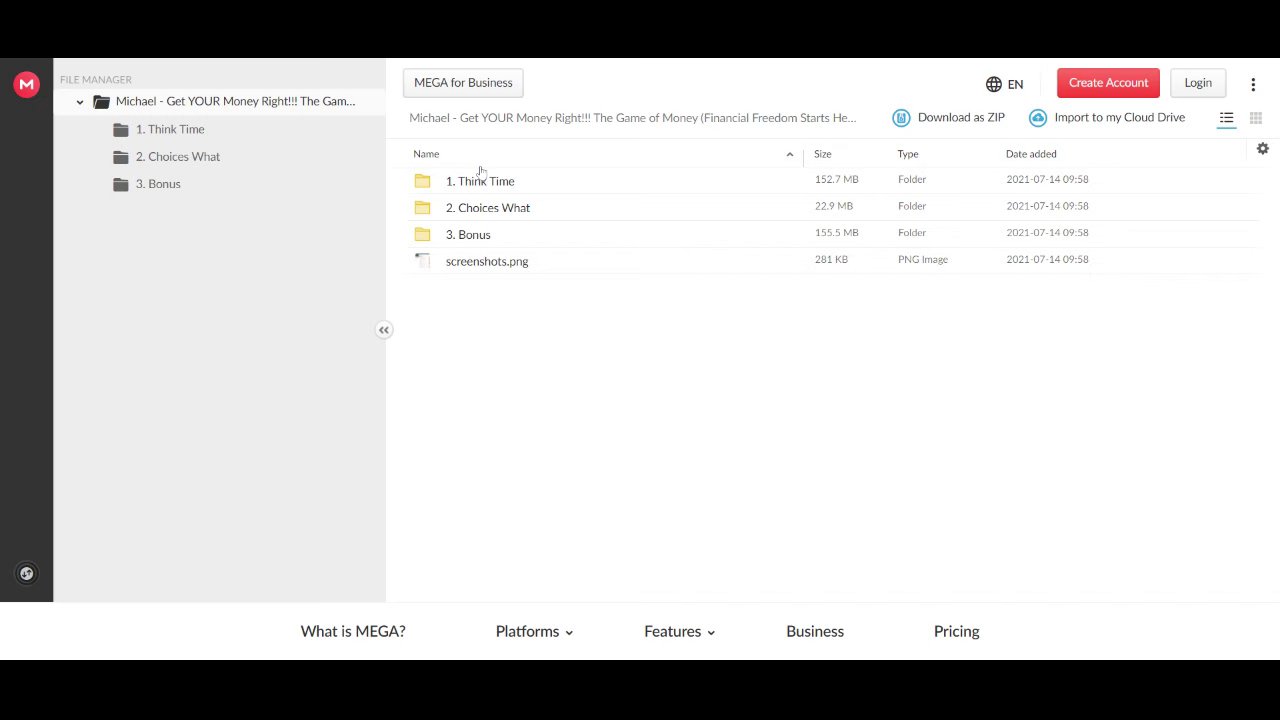Click the folder breadcrumb path text

click(633, 118)
